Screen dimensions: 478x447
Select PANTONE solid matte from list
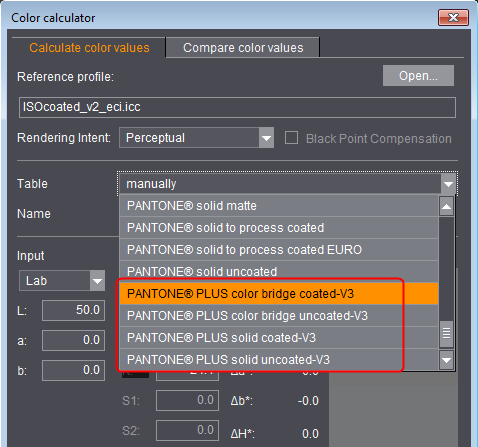[x=279, y=206]
